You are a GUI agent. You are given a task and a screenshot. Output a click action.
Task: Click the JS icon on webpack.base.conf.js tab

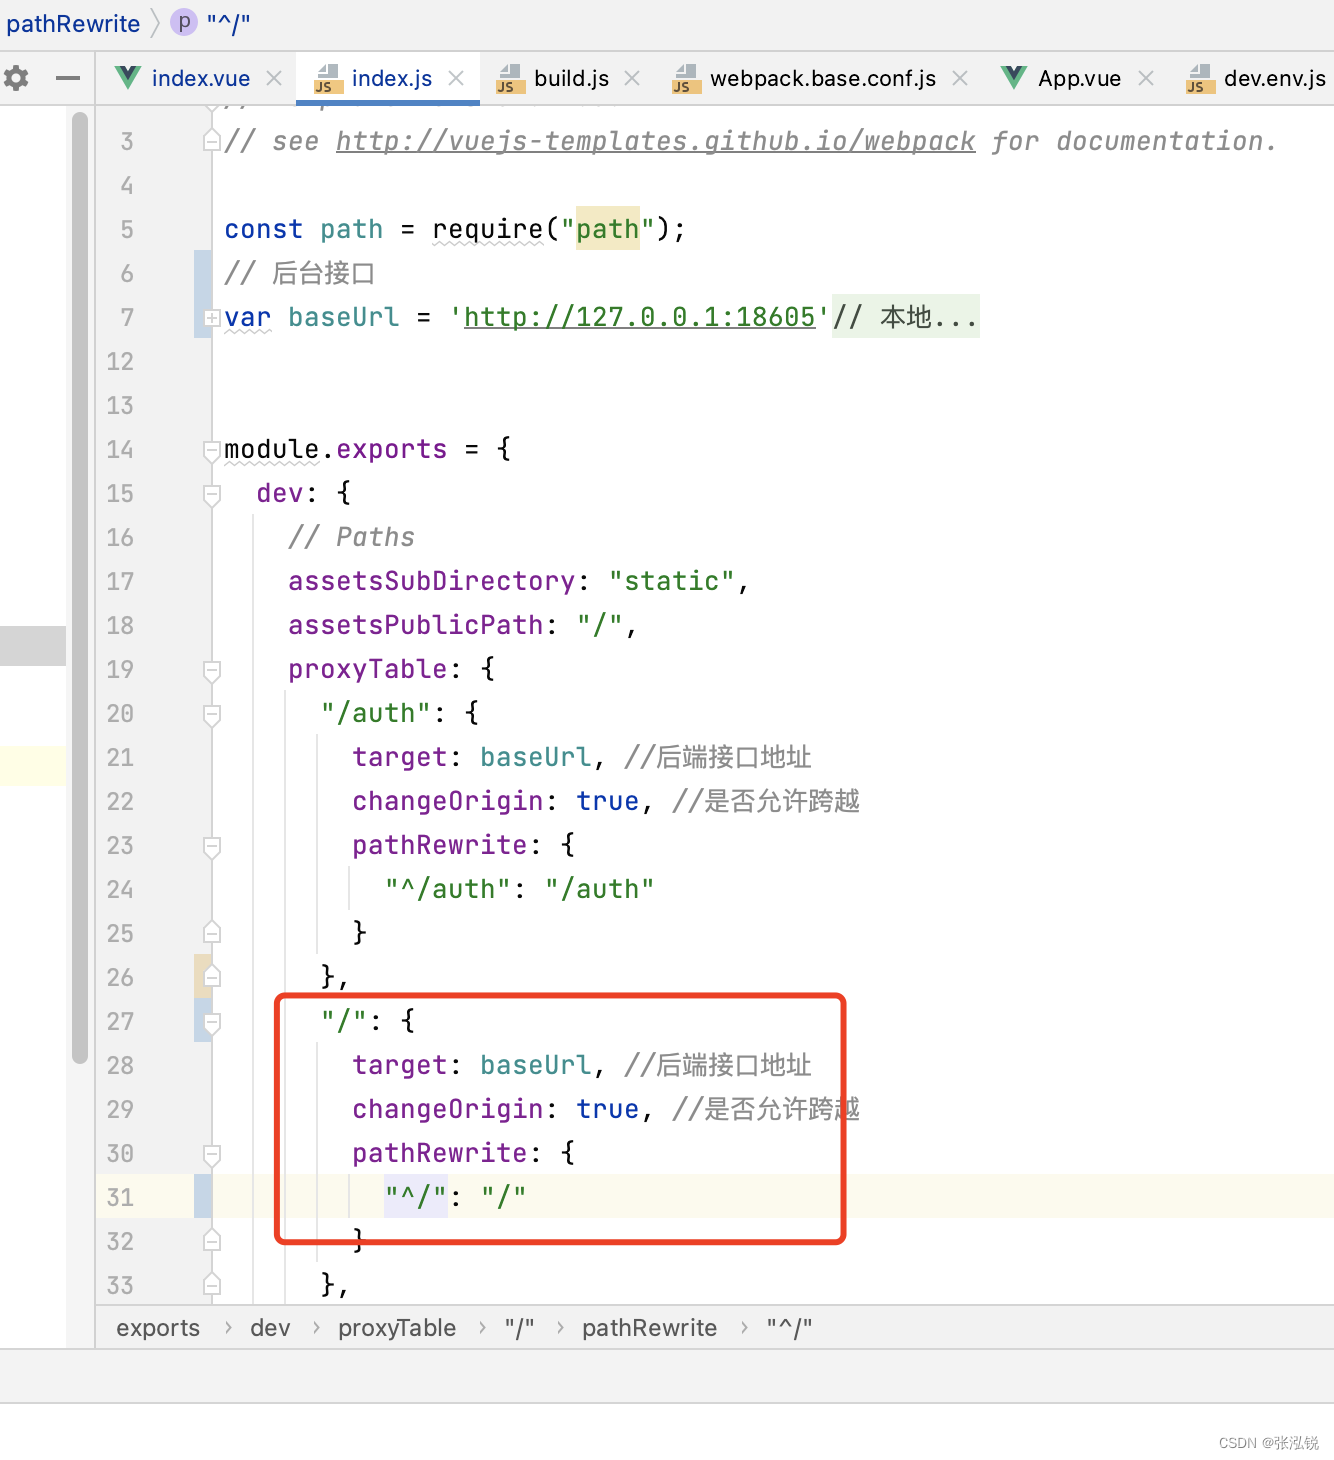pos(686,78)
